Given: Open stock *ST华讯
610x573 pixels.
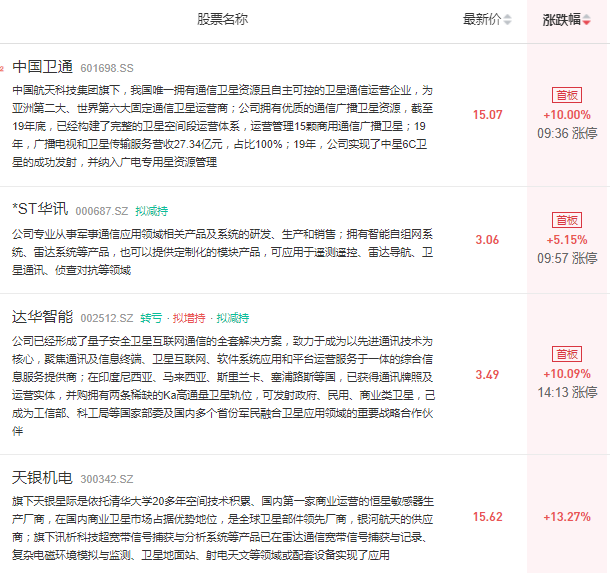Looking at the screenshot, I should point(40,209).
